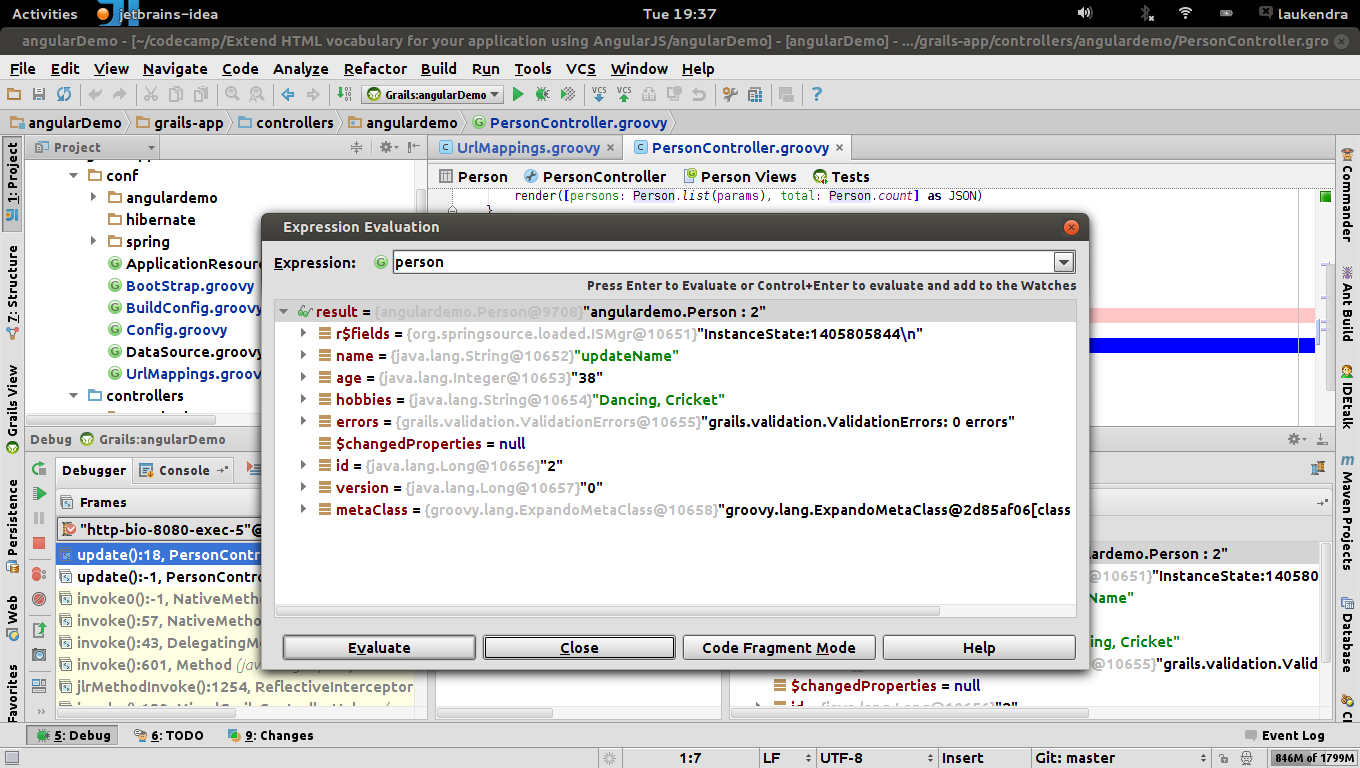The width and height of the screenshot is (1360, 768).
Task: Expand the metaClass node
Action: point(304,510)
